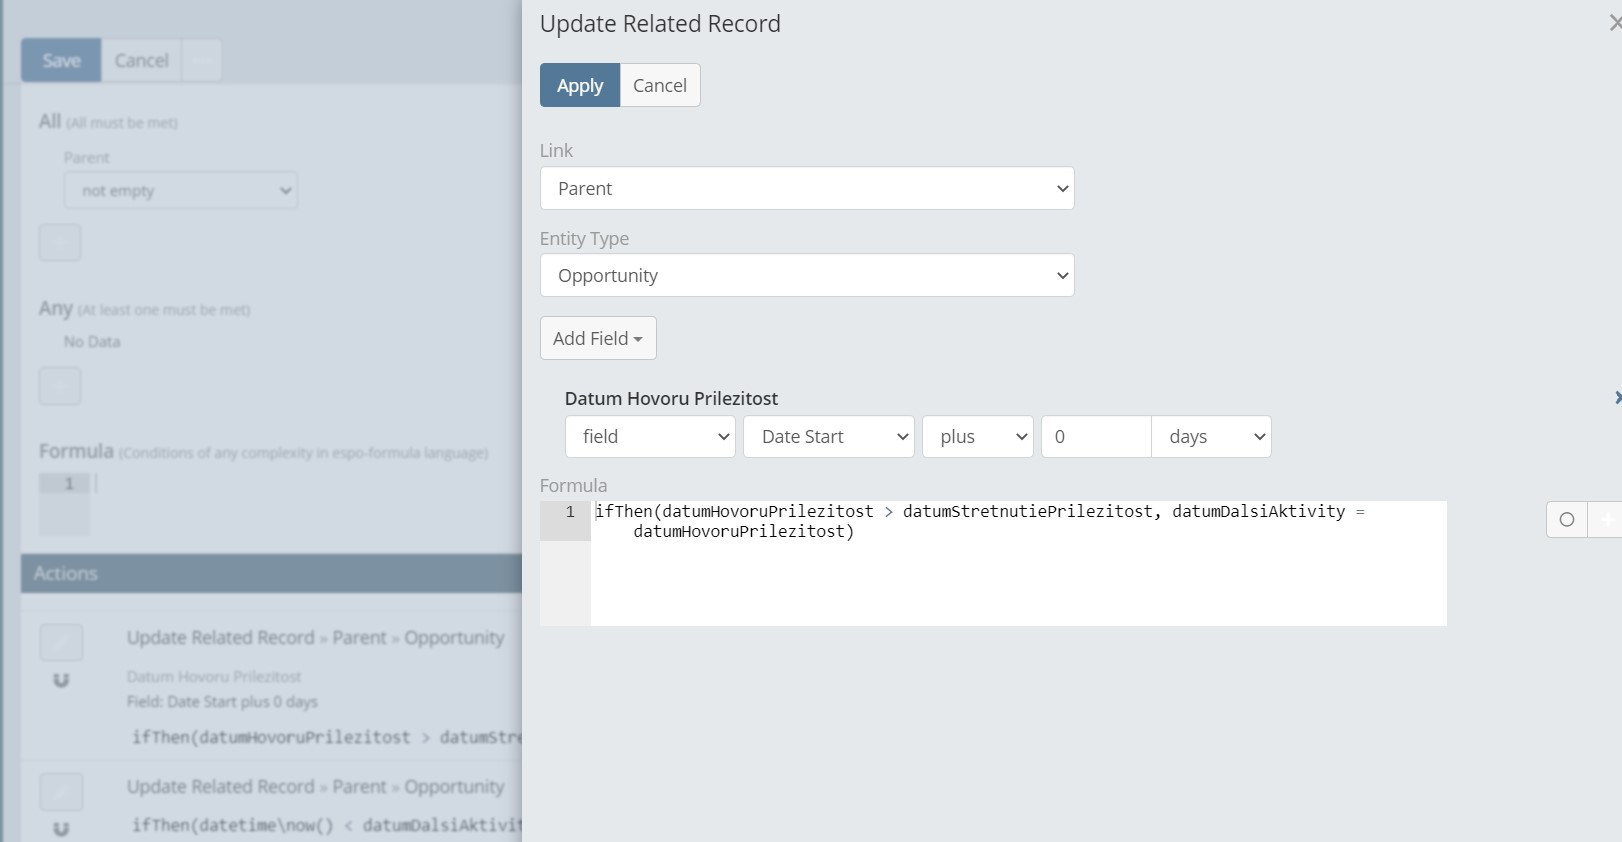
Task: Open the field value-type dropdown
Action: [650, 437]
